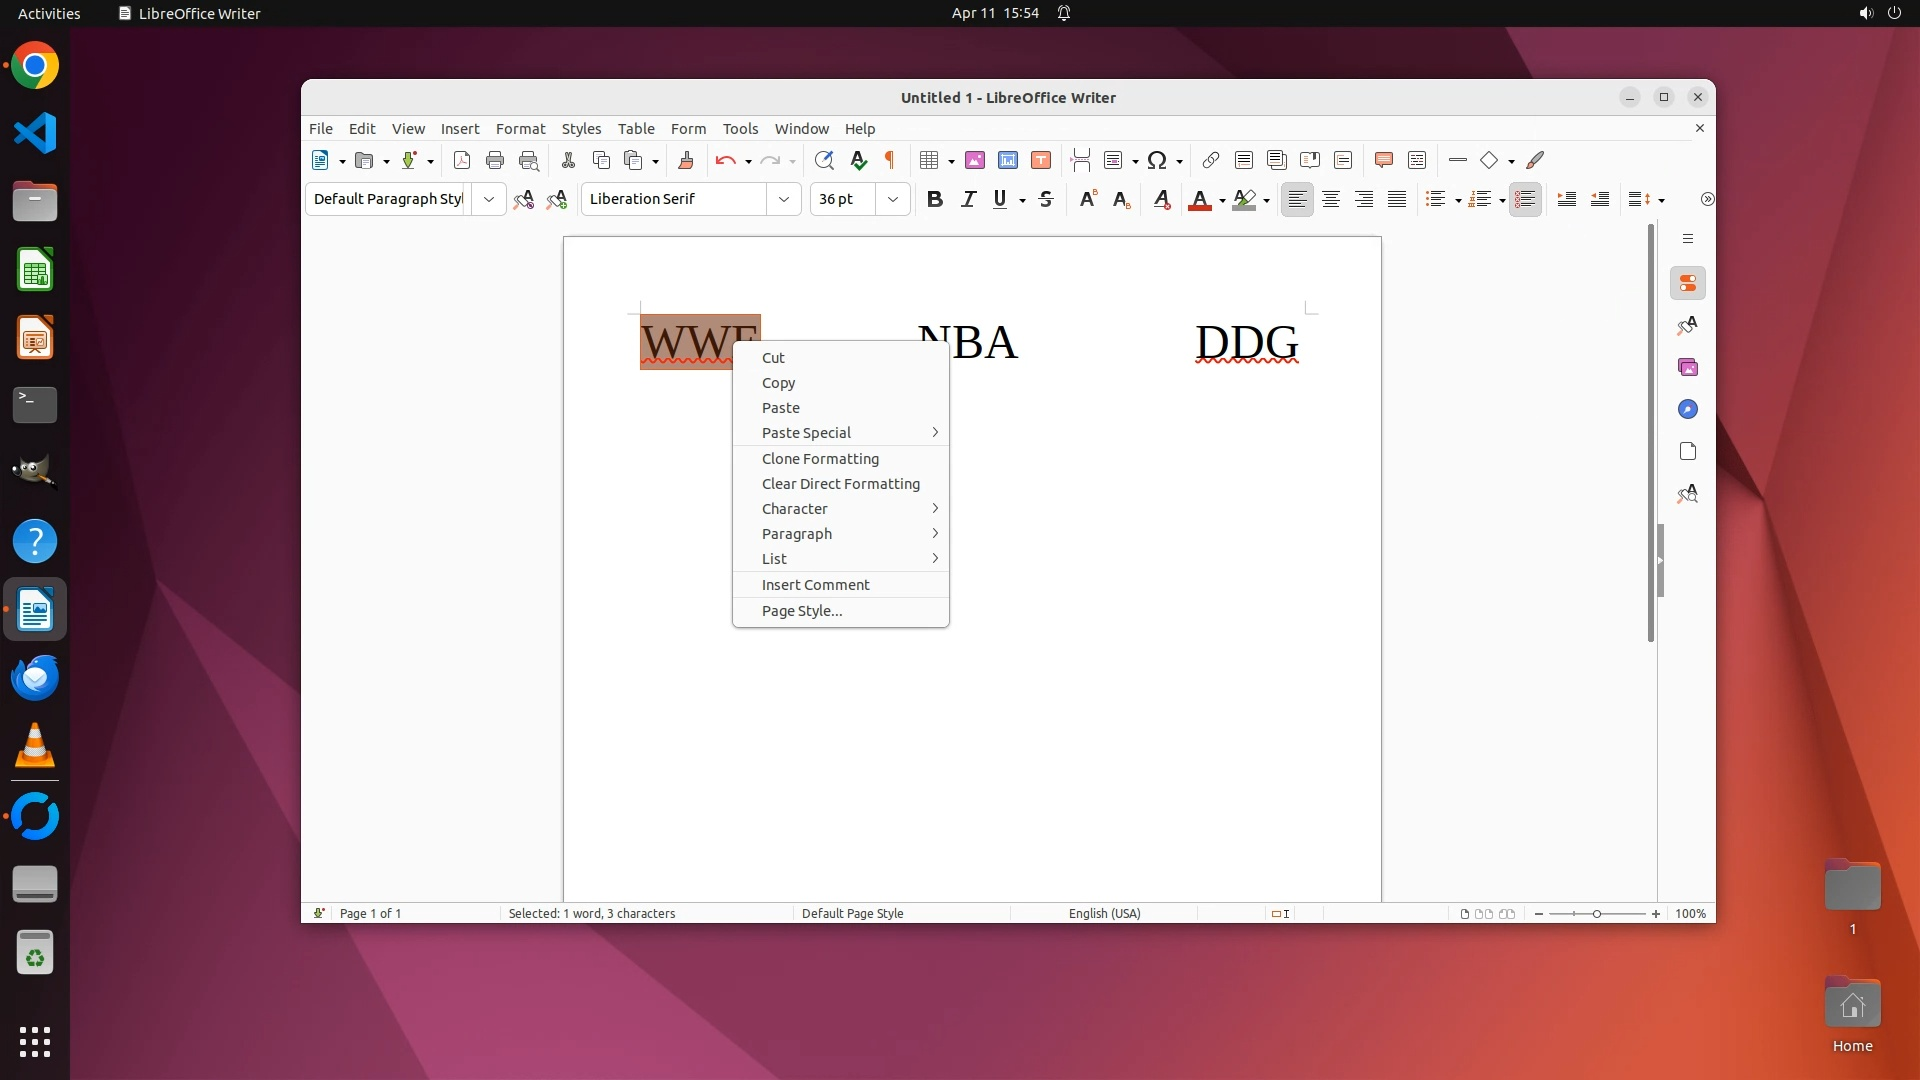Viewport: 1920px width, 1080px height.
Task: Open the sidebar Navigator compass icon
Action: pyautogui.click(x=1688, y=409)
